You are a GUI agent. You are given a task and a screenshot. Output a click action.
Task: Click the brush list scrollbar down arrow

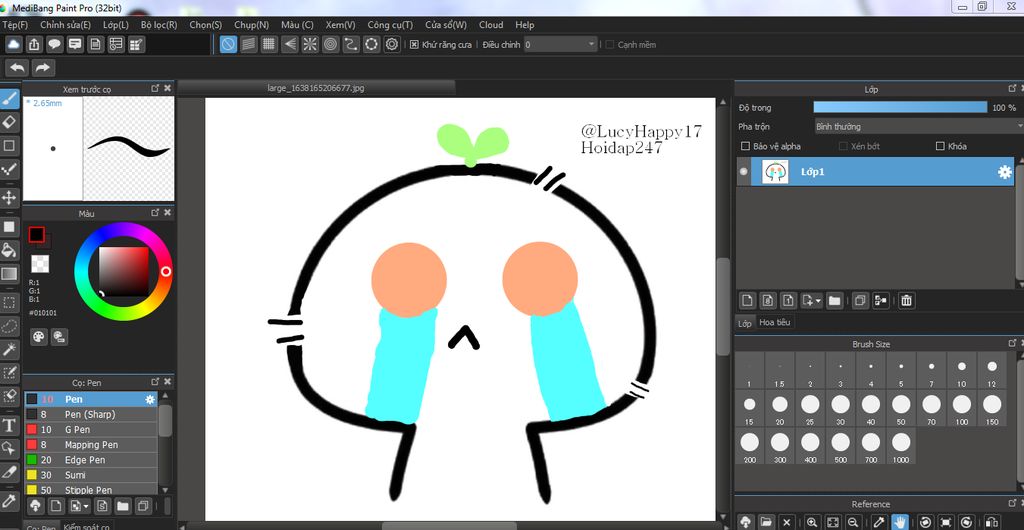click(x=165, y=490)
